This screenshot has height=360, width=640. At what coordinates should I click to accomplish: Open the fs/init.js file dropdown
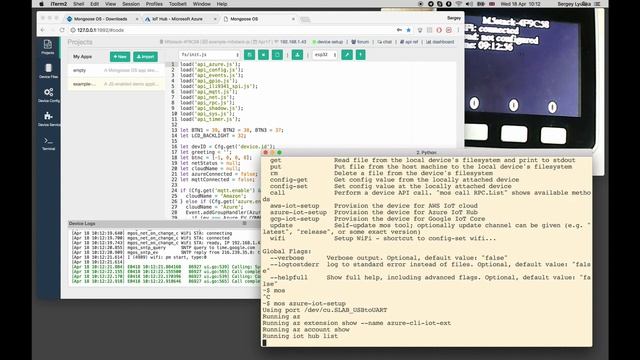click(209, 55)
